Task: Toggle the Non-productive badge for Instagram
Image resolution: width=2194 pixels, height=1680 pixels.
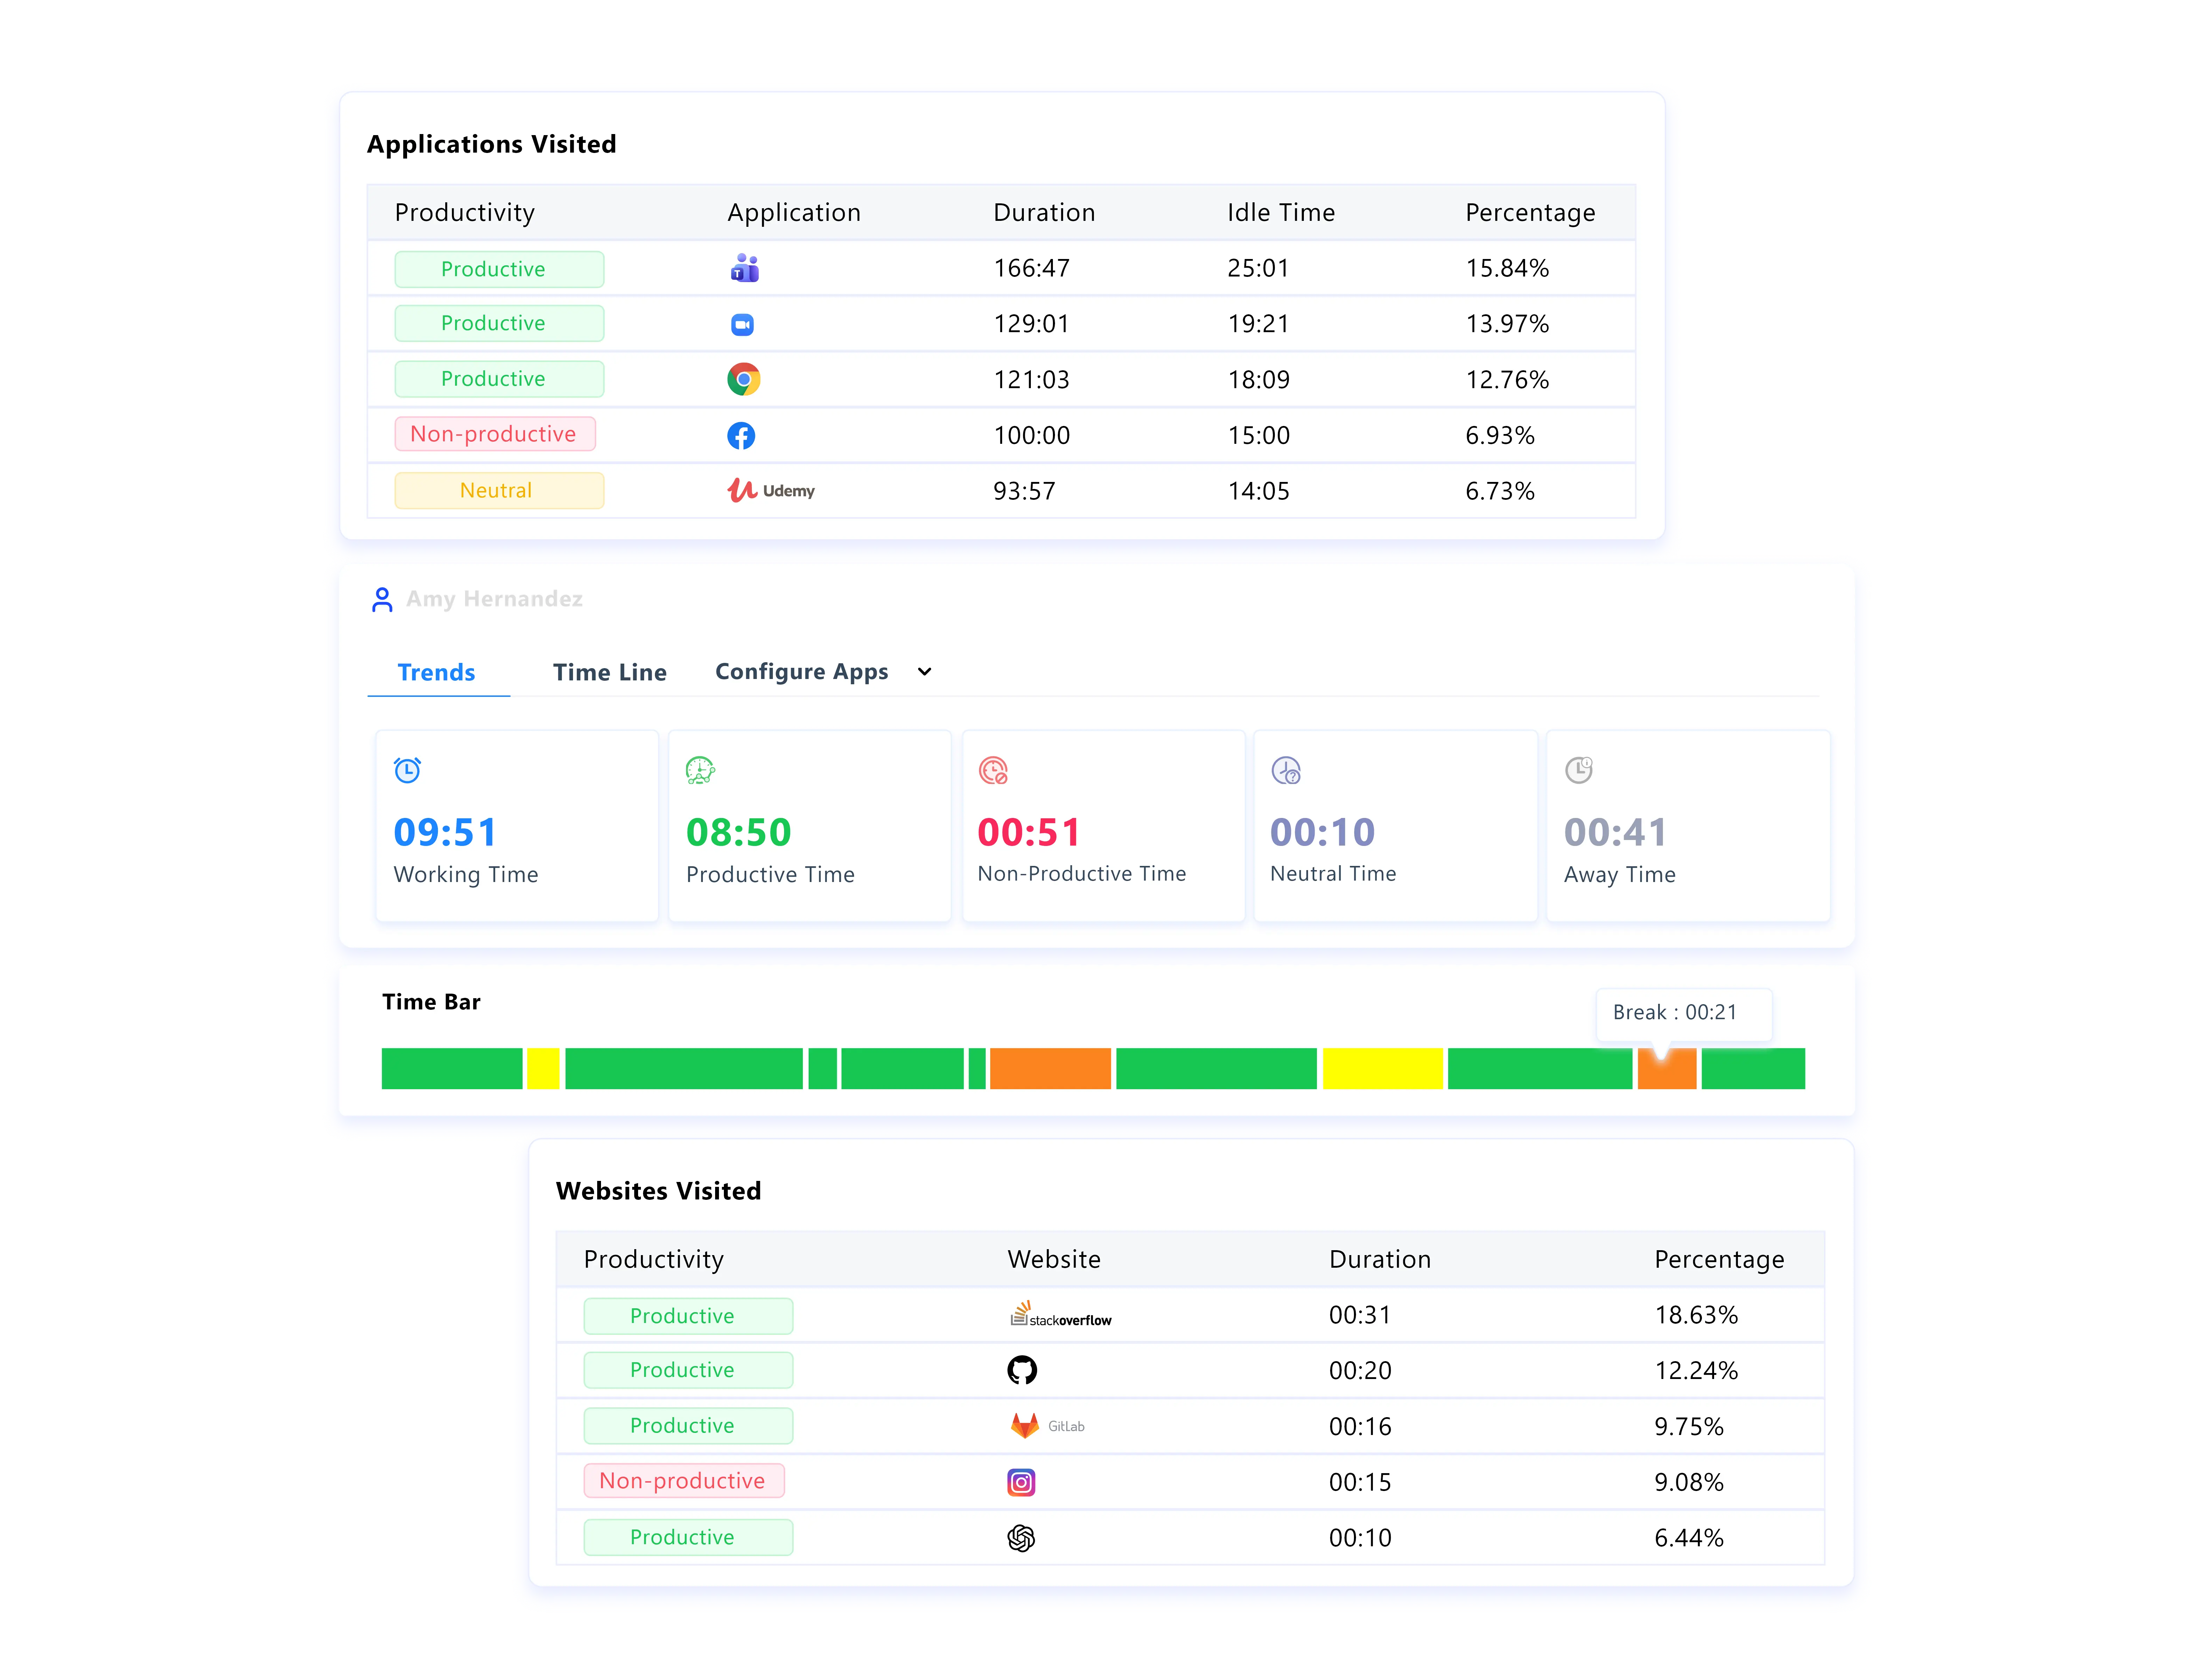Action: pos(684,1480)
